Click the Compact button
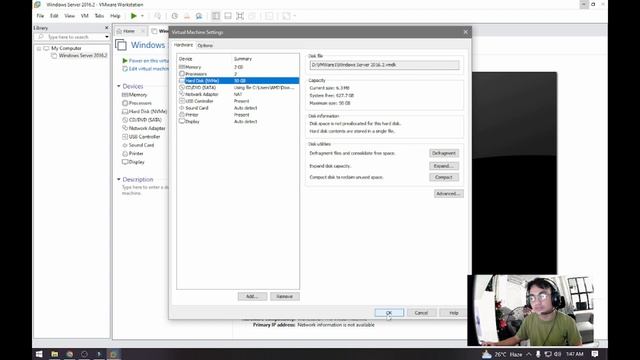 pyautogui.click(x=444, y=178)
